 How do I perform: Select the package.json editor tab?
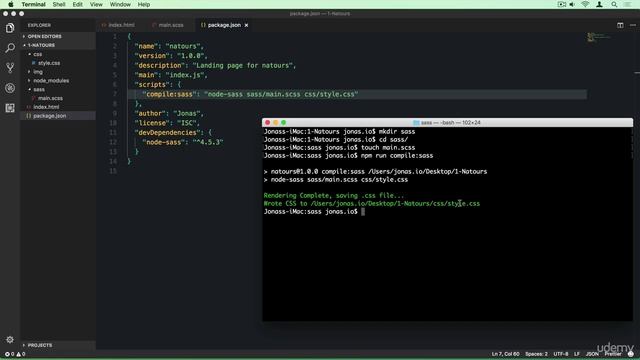tap(224, 25)
